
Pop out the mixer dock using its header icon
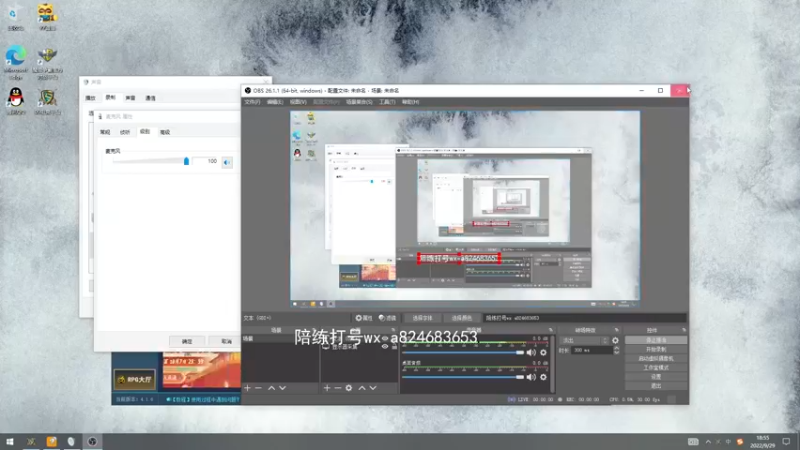tap(551, 330)
